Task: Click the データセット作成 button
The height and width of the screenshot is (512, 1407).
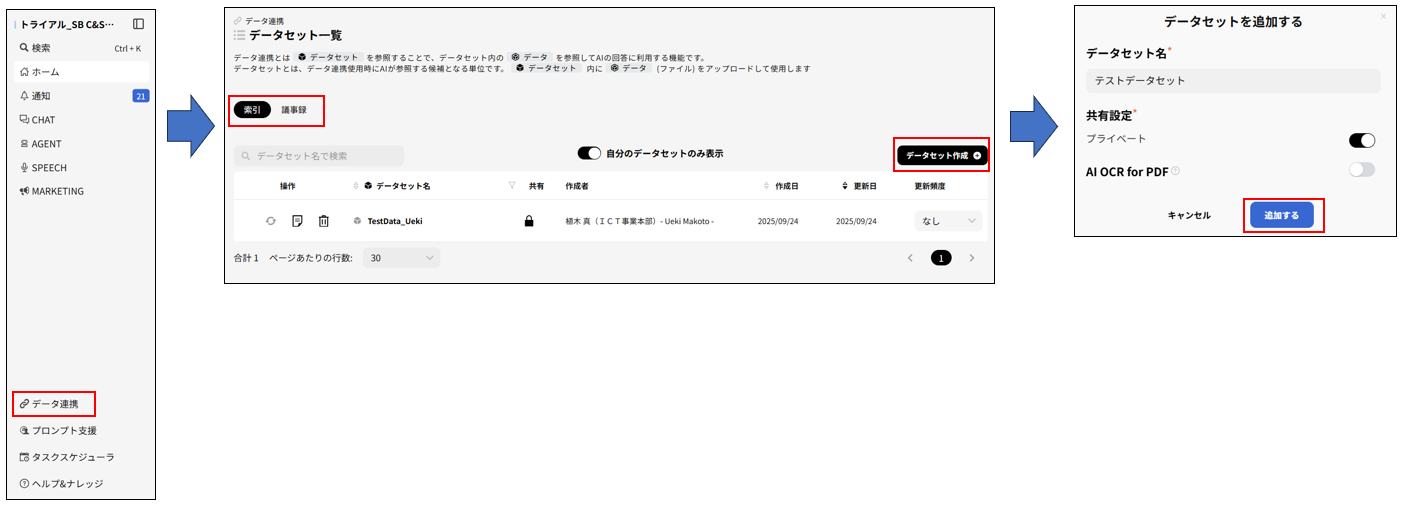Action: click(x=942, y=155)
